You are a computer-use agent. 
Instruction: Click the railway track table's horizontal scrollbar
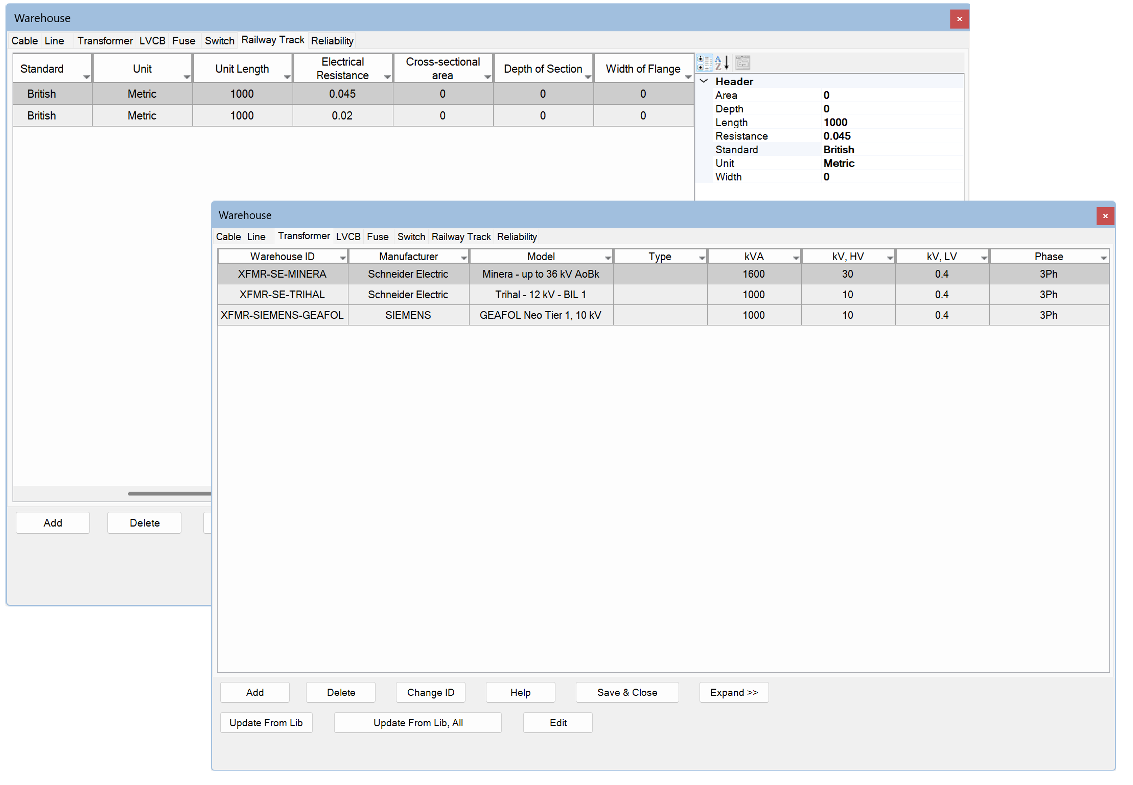click(x=168, y=493)
